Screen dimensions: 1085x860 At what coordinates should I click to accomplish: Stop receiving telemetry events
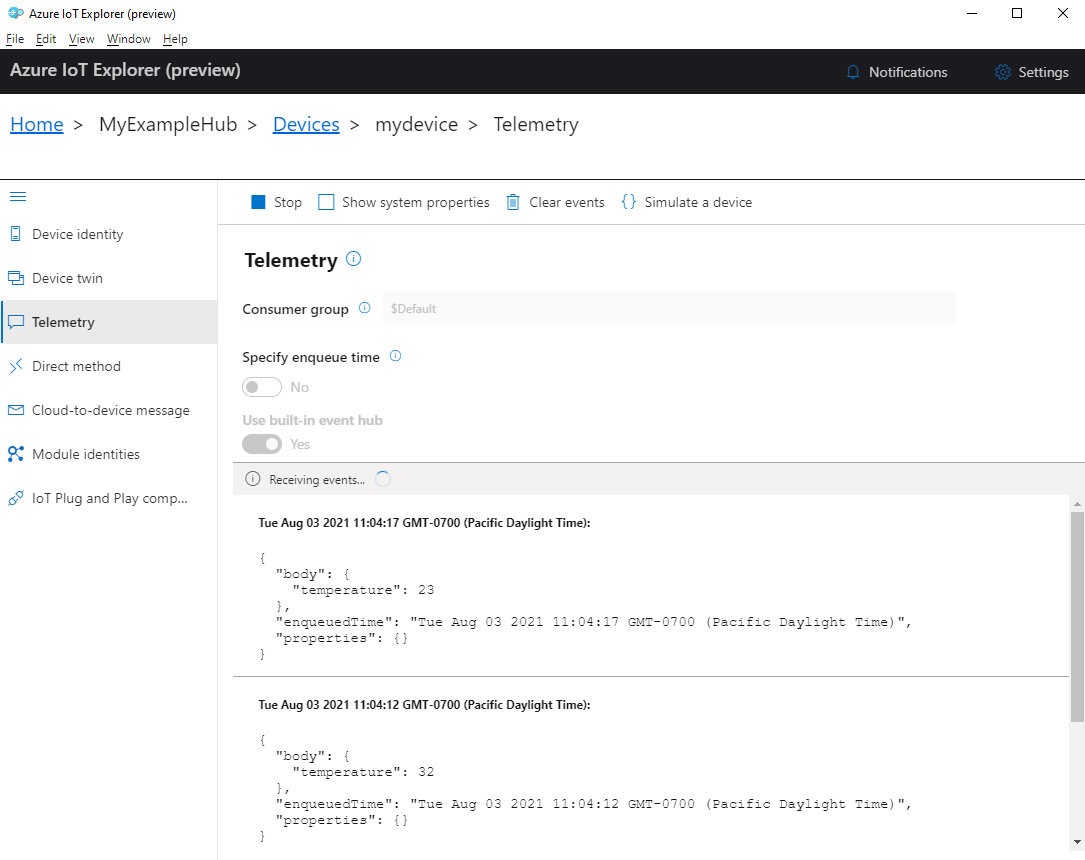click(x=260, y=201)
